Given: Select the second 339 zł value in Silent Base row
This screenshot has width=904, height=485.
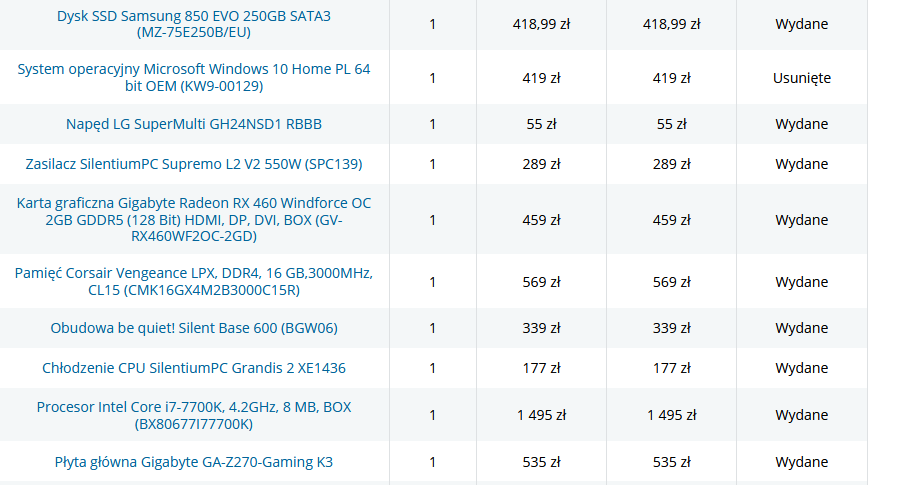Looking at the screenshot, I should (672, 328).
